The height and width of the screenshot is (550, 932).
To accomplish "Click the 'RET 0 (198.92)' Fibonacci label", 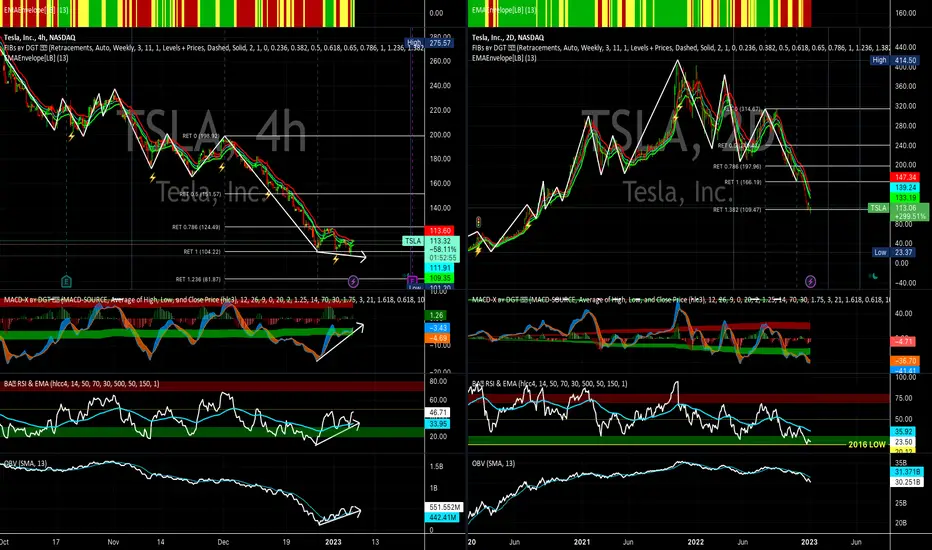I will click(201, 136).
